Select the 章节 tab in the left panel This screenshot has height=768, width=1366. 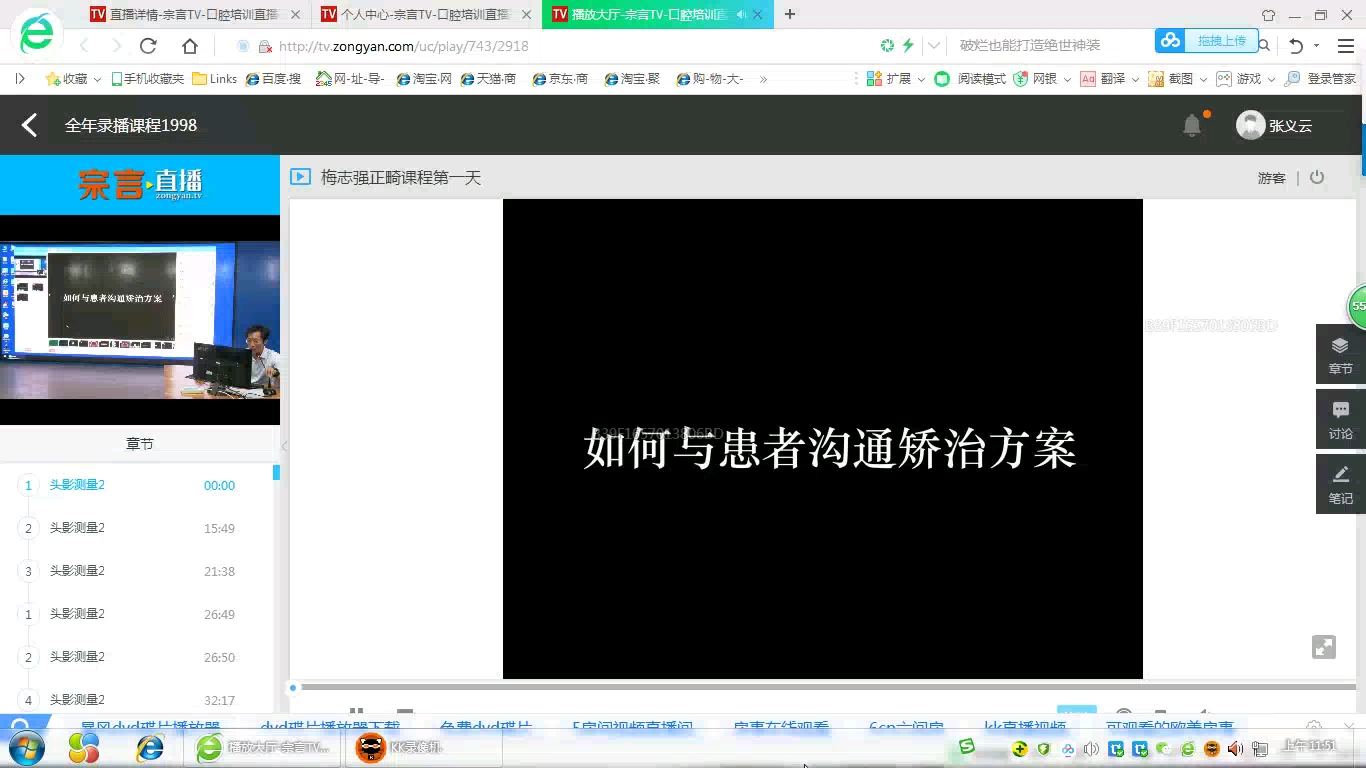coord(140,443)
